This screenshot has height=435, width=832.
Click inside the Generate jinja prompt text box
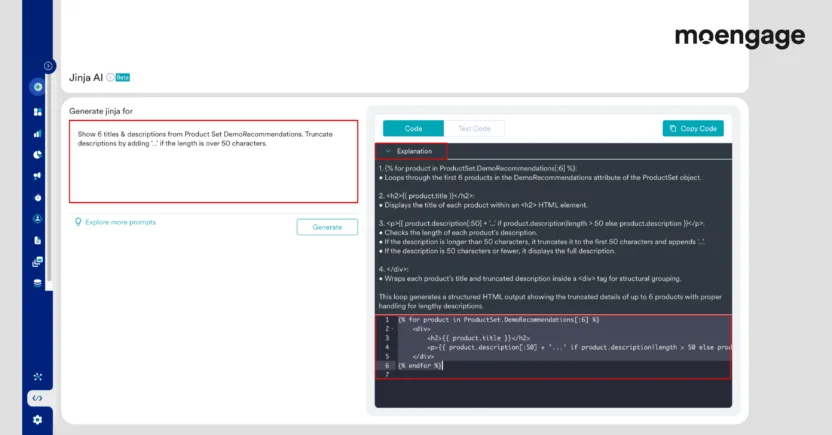click(213, 162)
